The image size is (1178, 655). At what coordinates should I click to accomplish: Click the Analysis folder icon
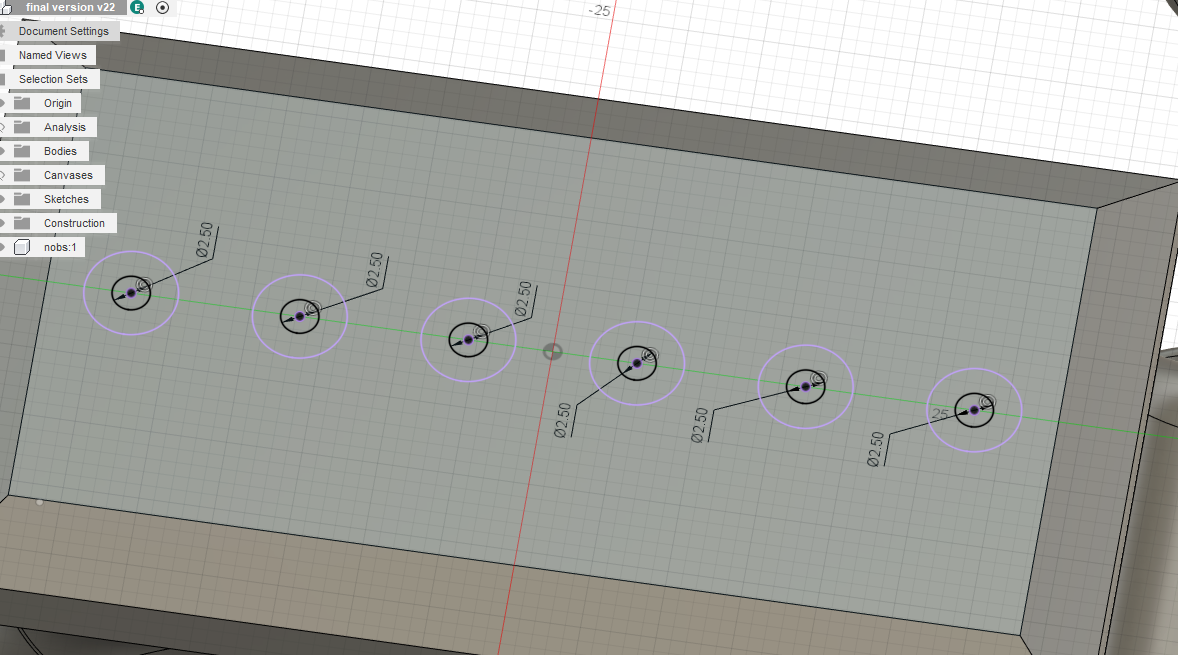(x=23, y=127)
